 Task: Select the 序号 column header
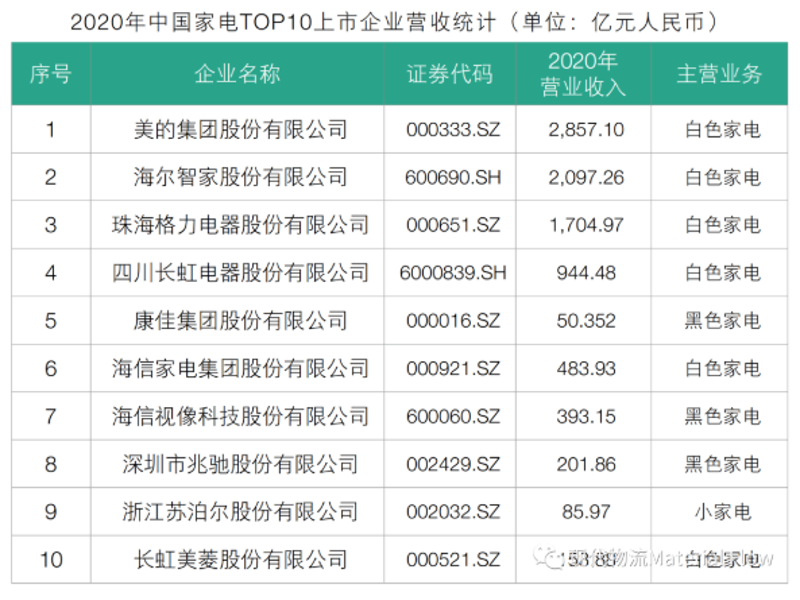(x=51, y=74)
